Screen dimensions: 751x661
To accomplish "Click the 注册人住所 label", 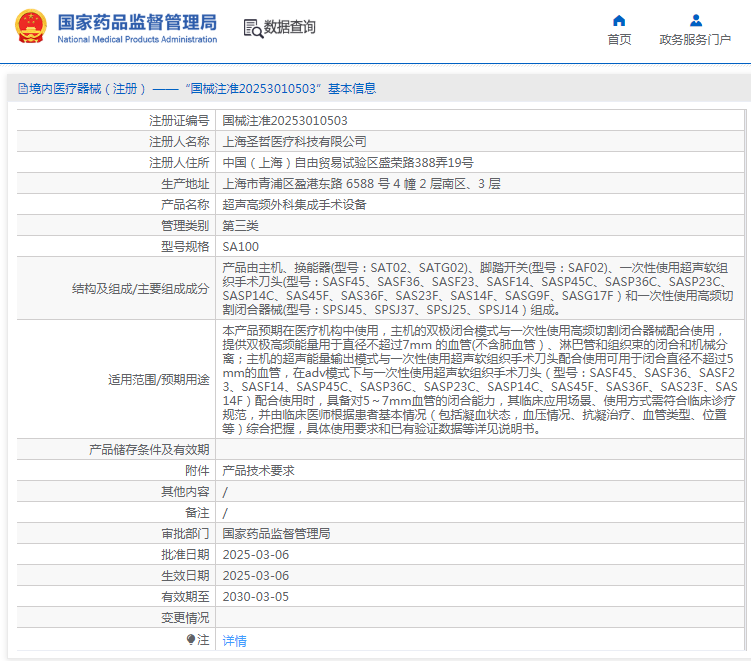I will (179, 163).
